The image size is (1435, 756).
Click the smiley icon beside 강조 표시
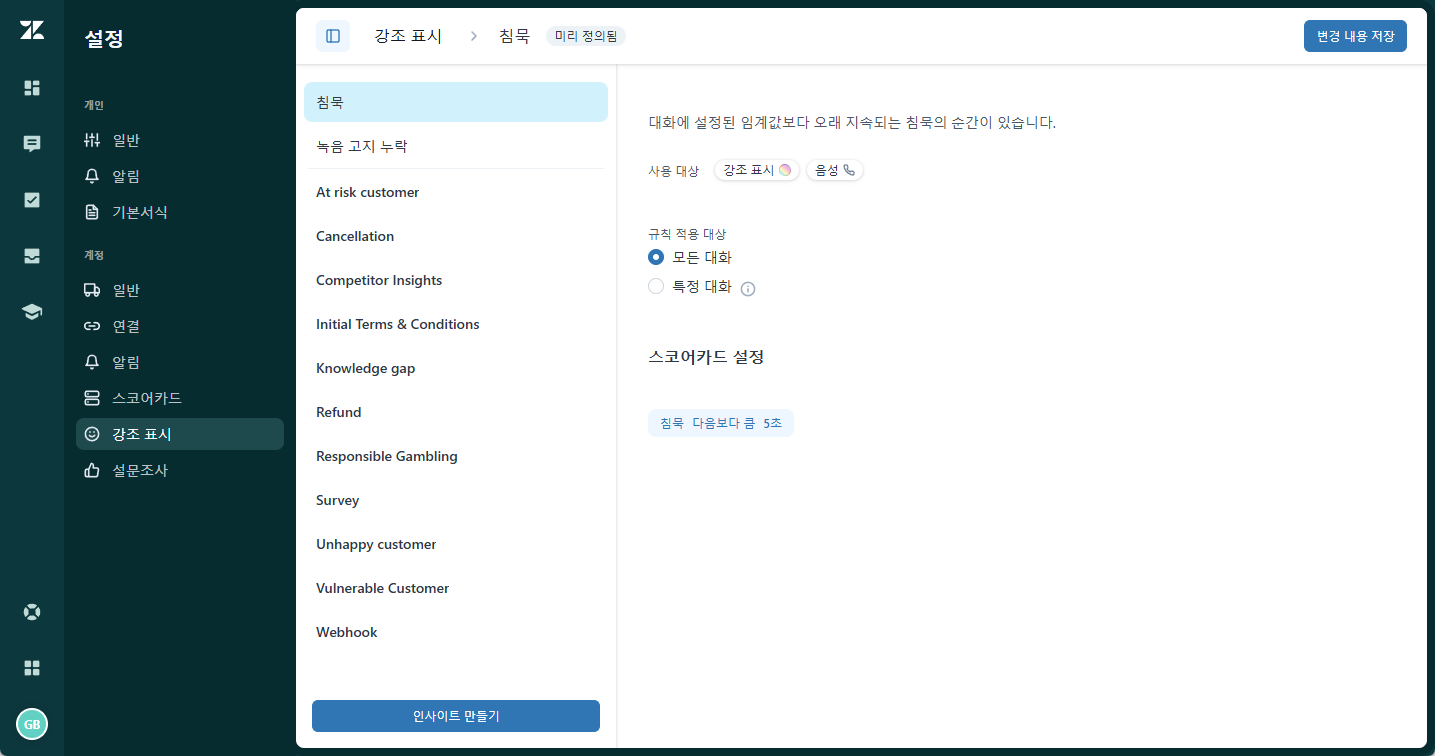click(x=92, y=434)
